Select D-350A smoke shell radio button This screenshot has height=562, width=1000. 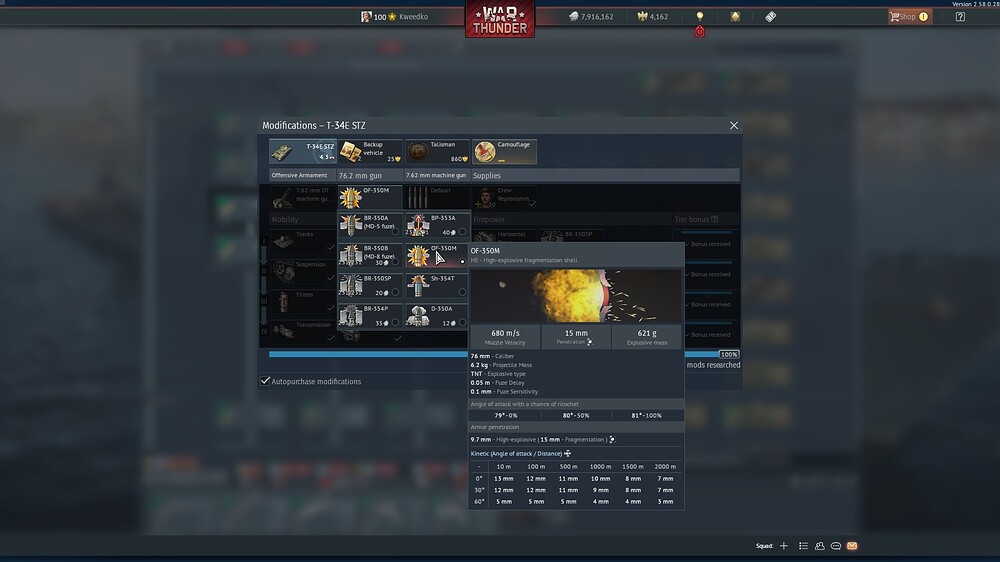tap(462, 323)
